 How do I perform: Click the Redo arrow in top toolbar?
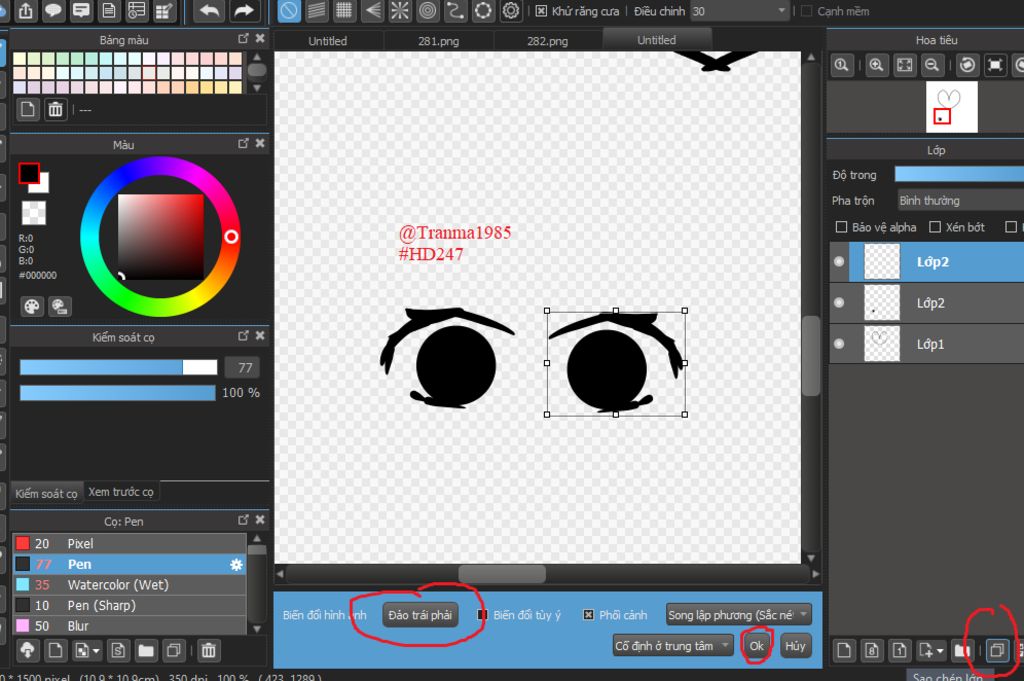coord(243,11)
